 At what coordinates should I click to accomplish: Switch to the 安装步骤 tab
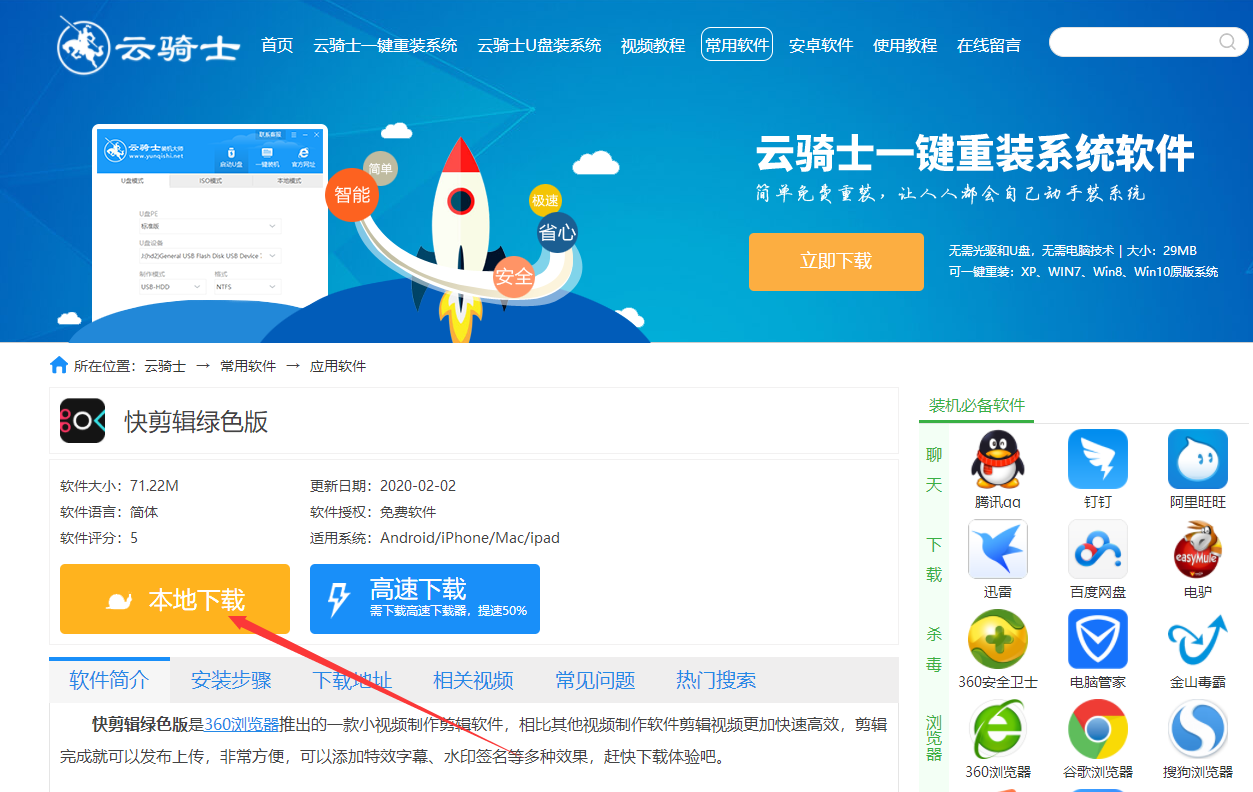pos(231,680)
